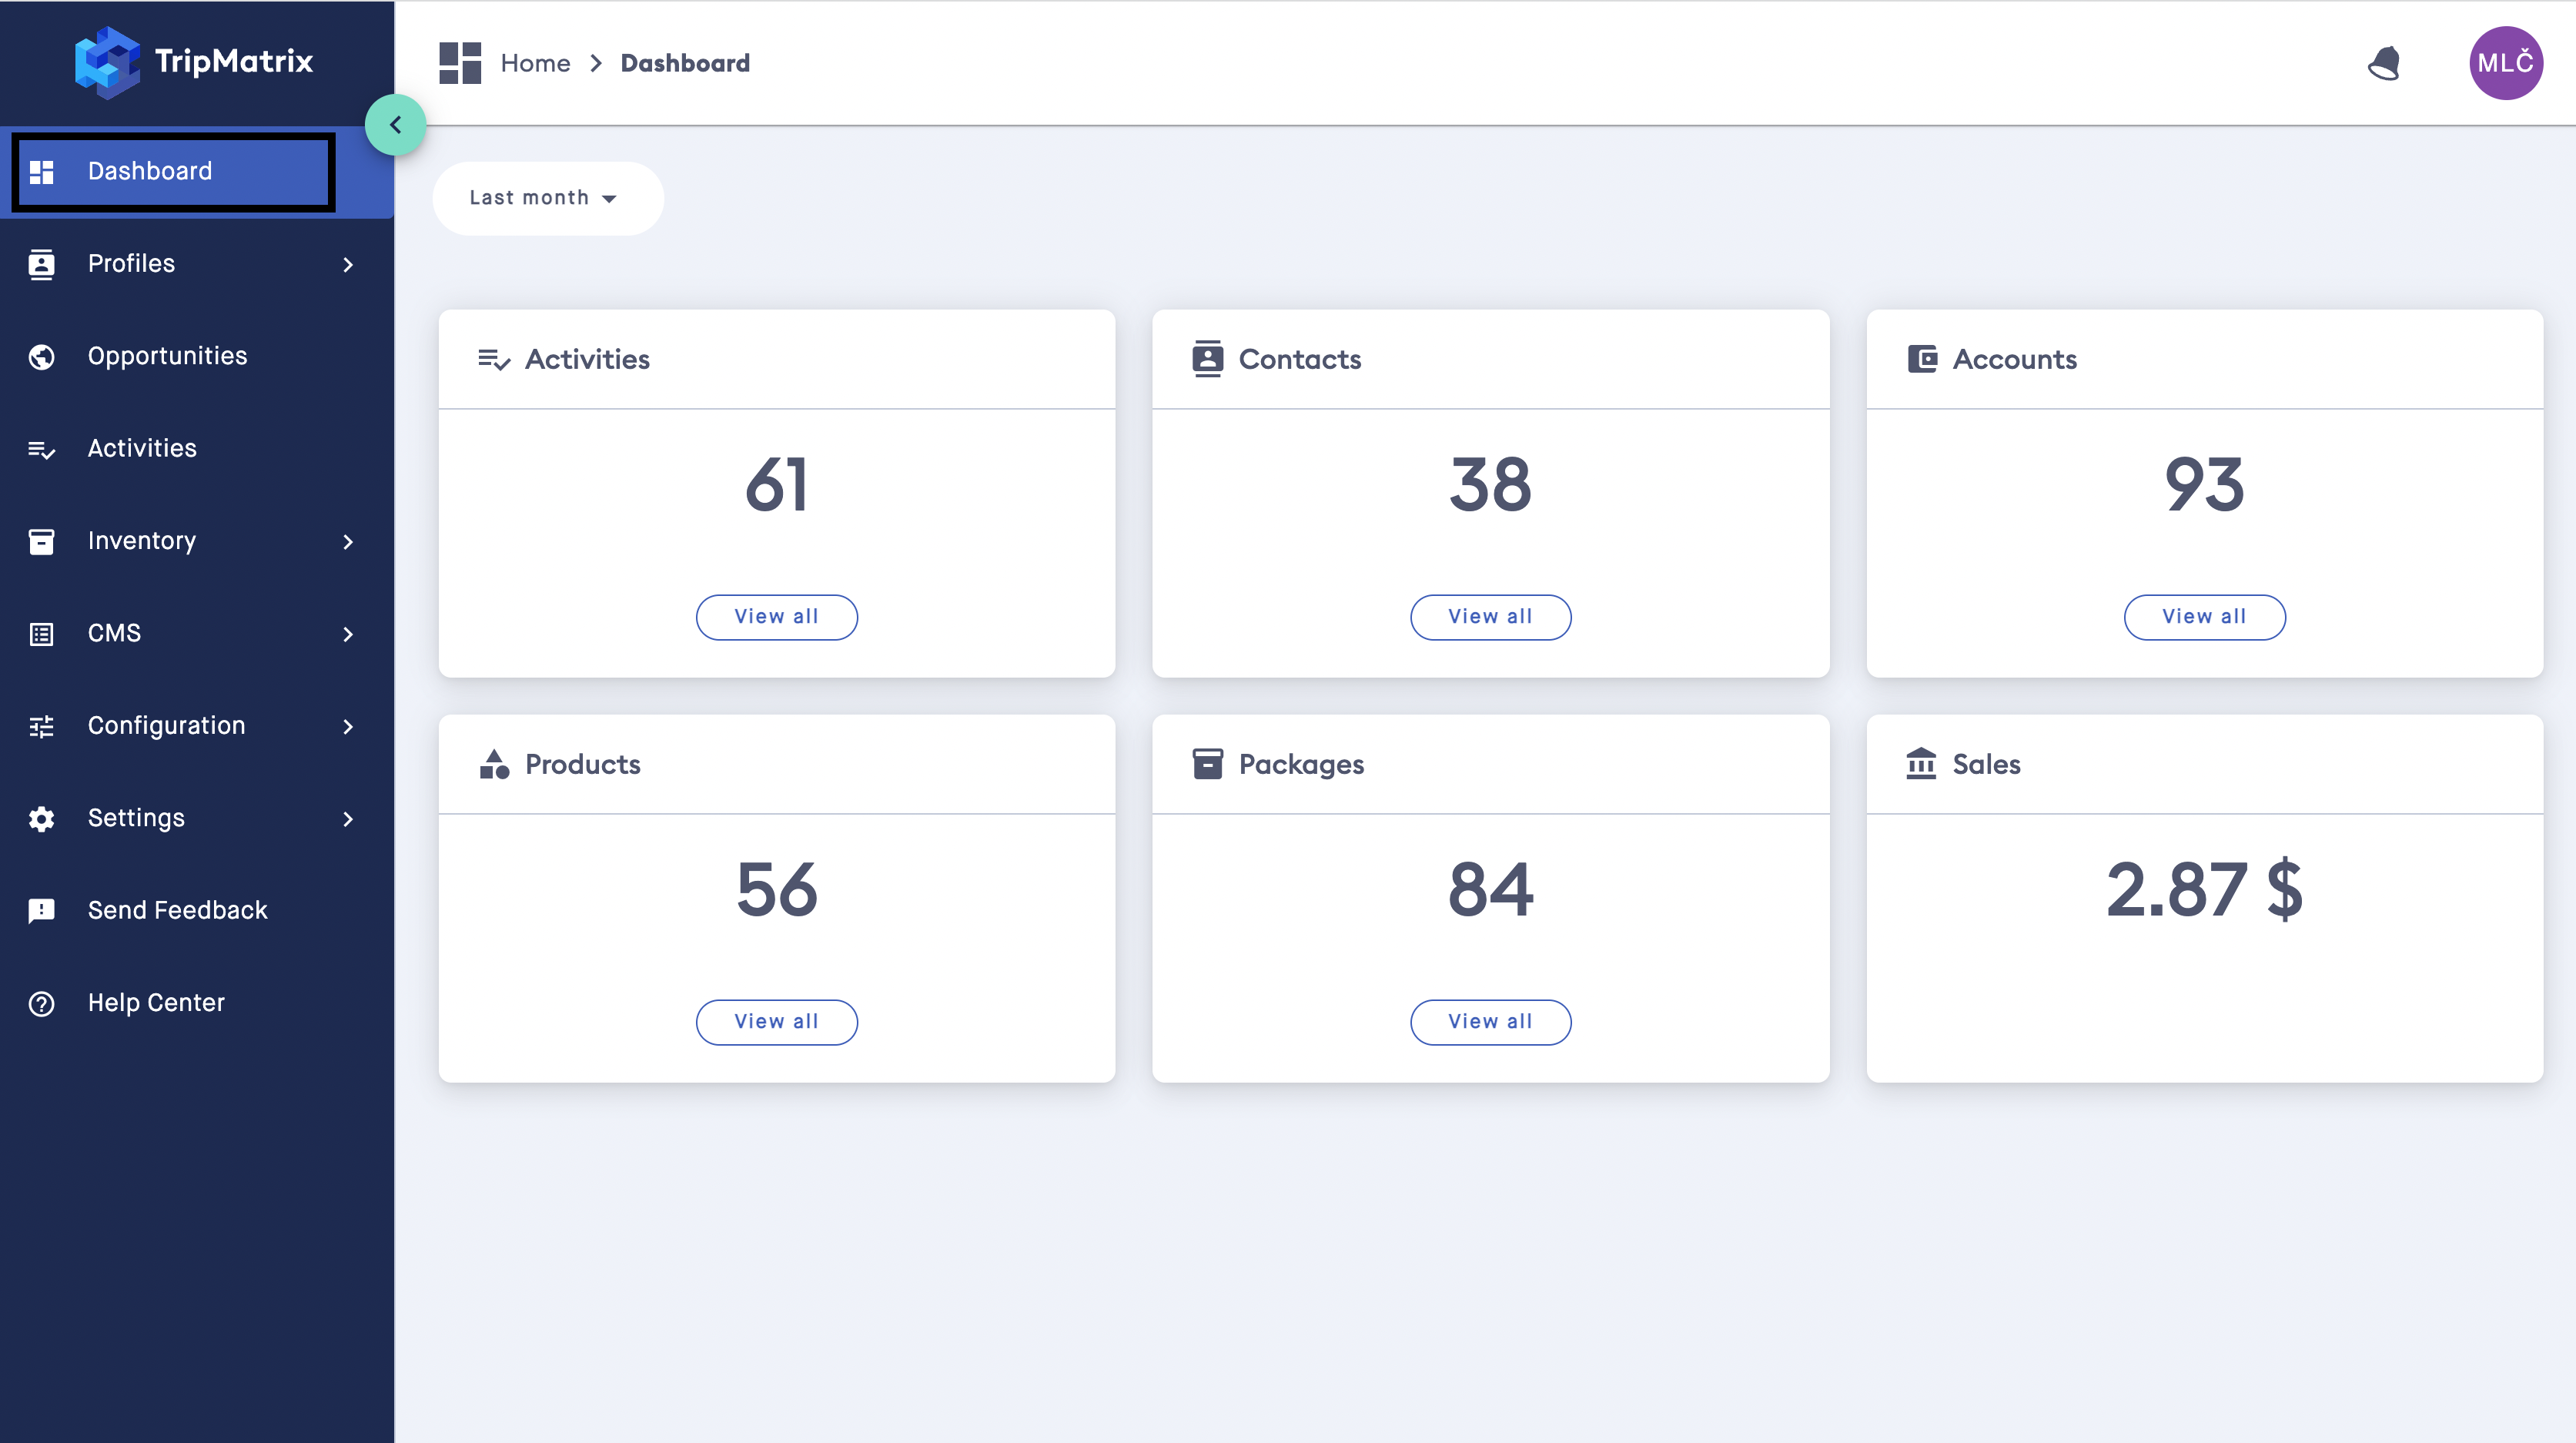The height and width of the screenshot is (1443, 2576).
Task: Select the Send Feedback menu item
Action: (x=177, y=910)
